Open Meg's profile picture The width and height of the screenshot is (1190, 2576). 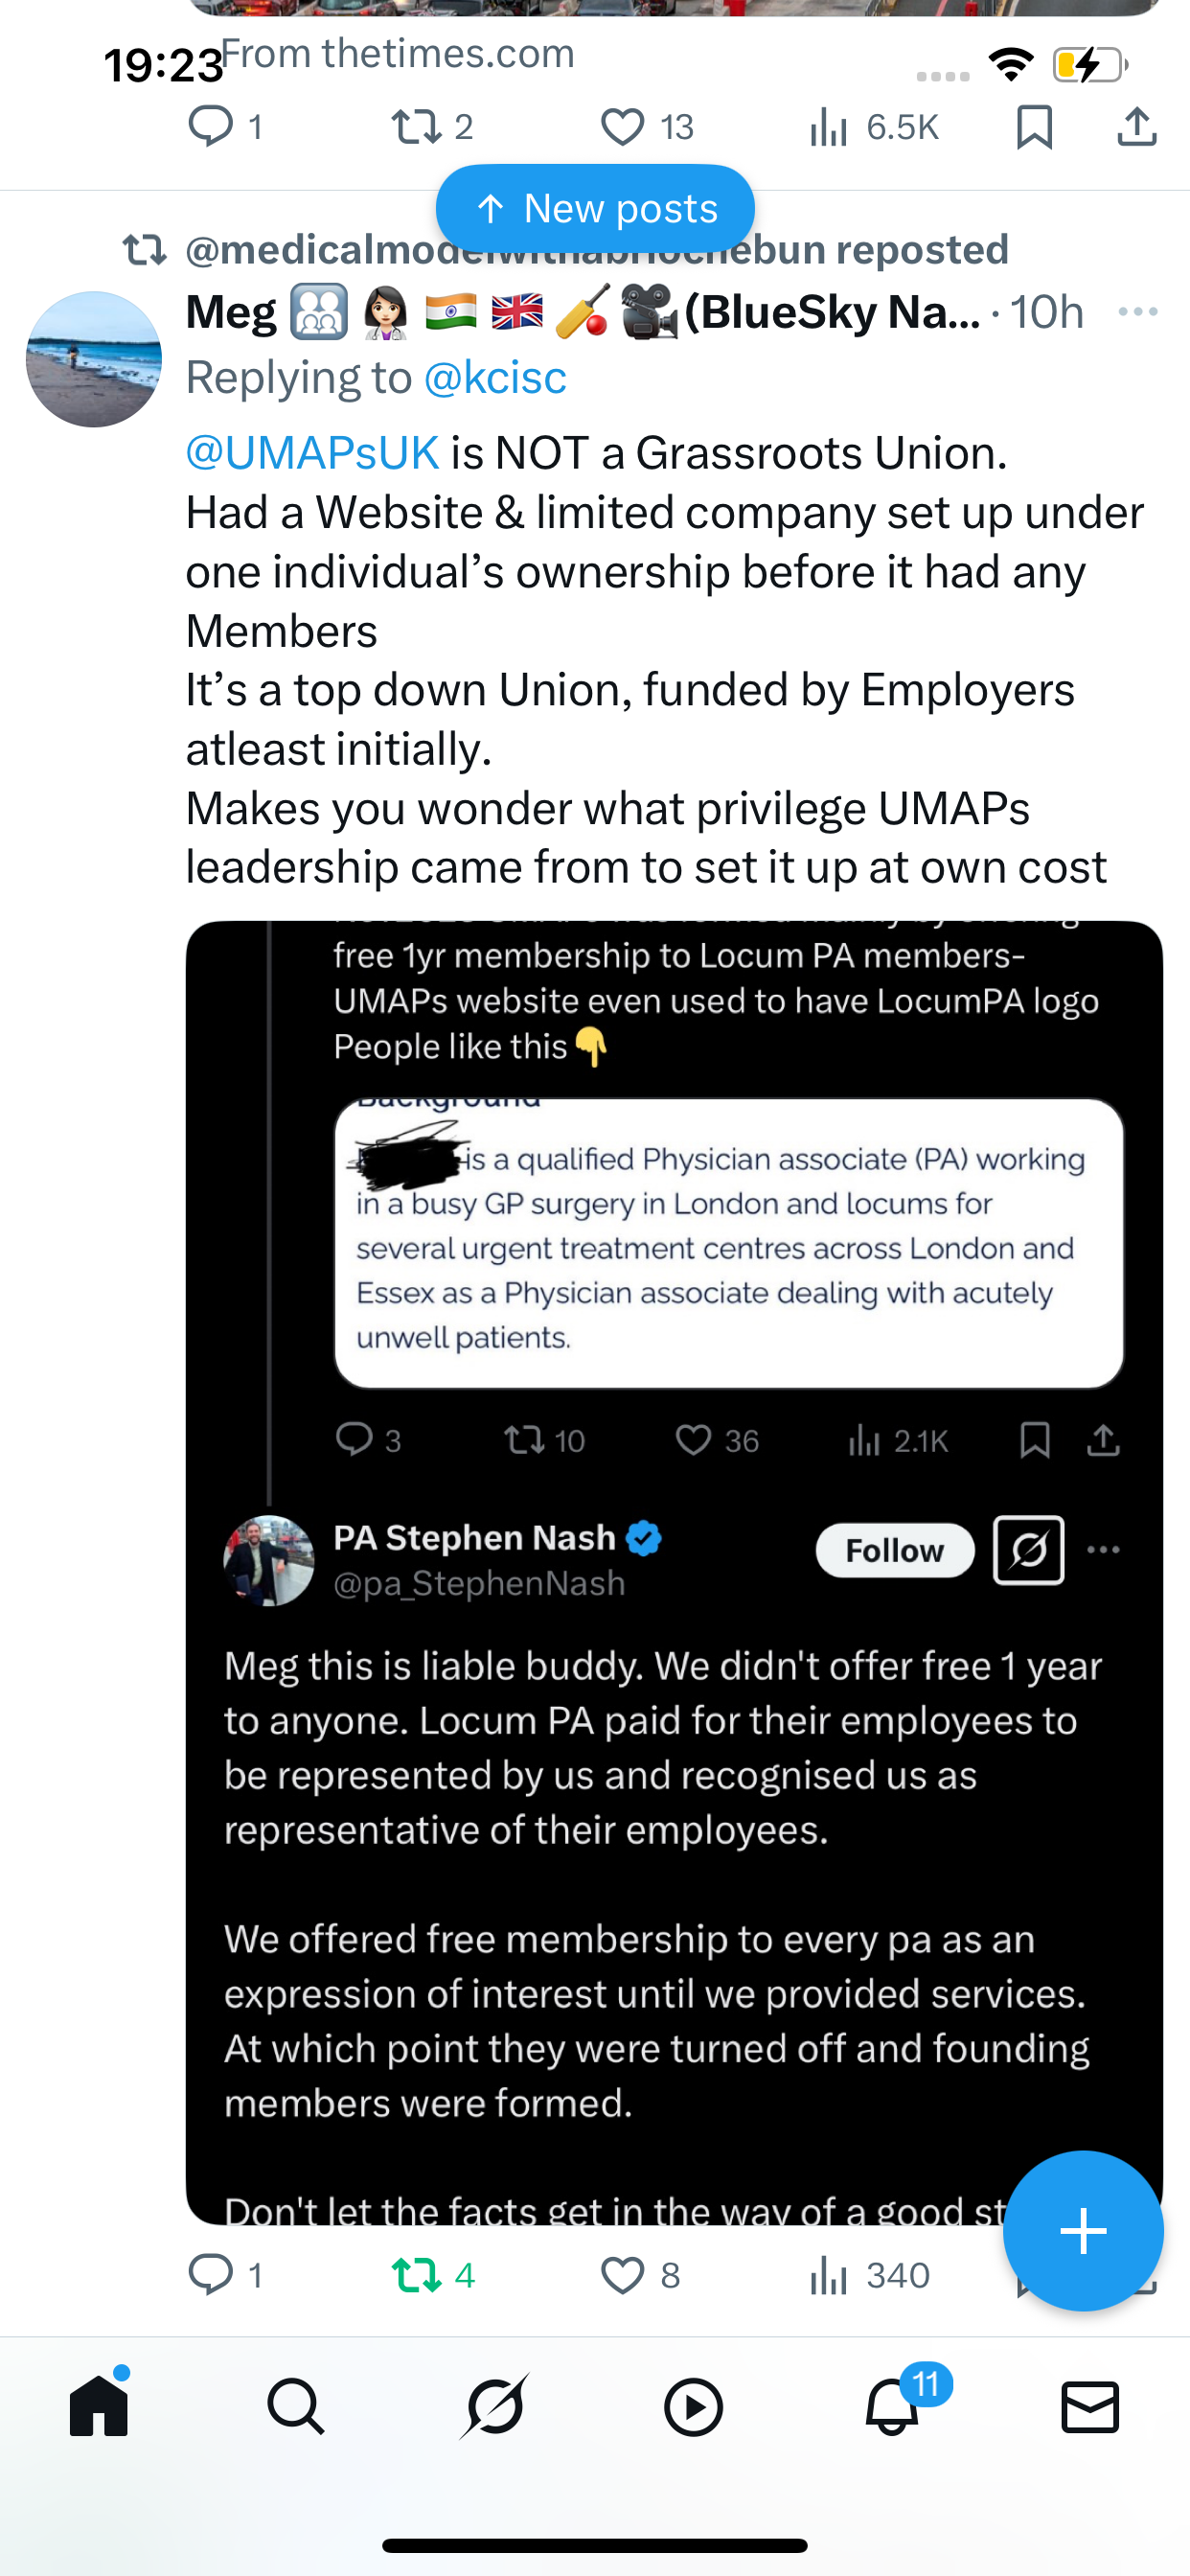coord(94,359)
